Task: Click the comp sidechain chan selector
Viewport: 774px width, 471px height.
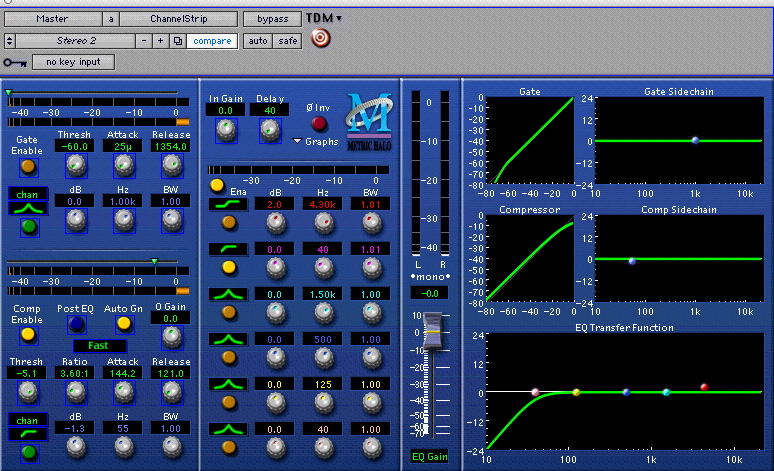Action: click(x=28, y=421)
